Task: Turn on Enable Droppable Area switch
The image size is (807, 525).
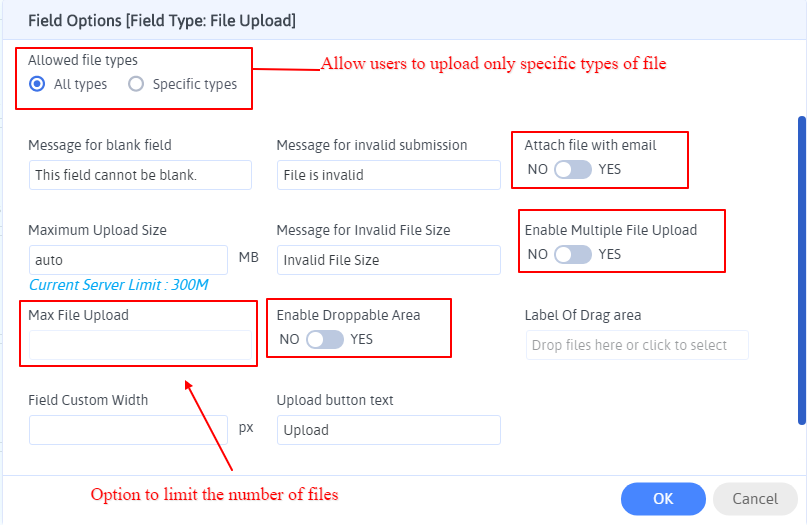Action: click(325, 339)
